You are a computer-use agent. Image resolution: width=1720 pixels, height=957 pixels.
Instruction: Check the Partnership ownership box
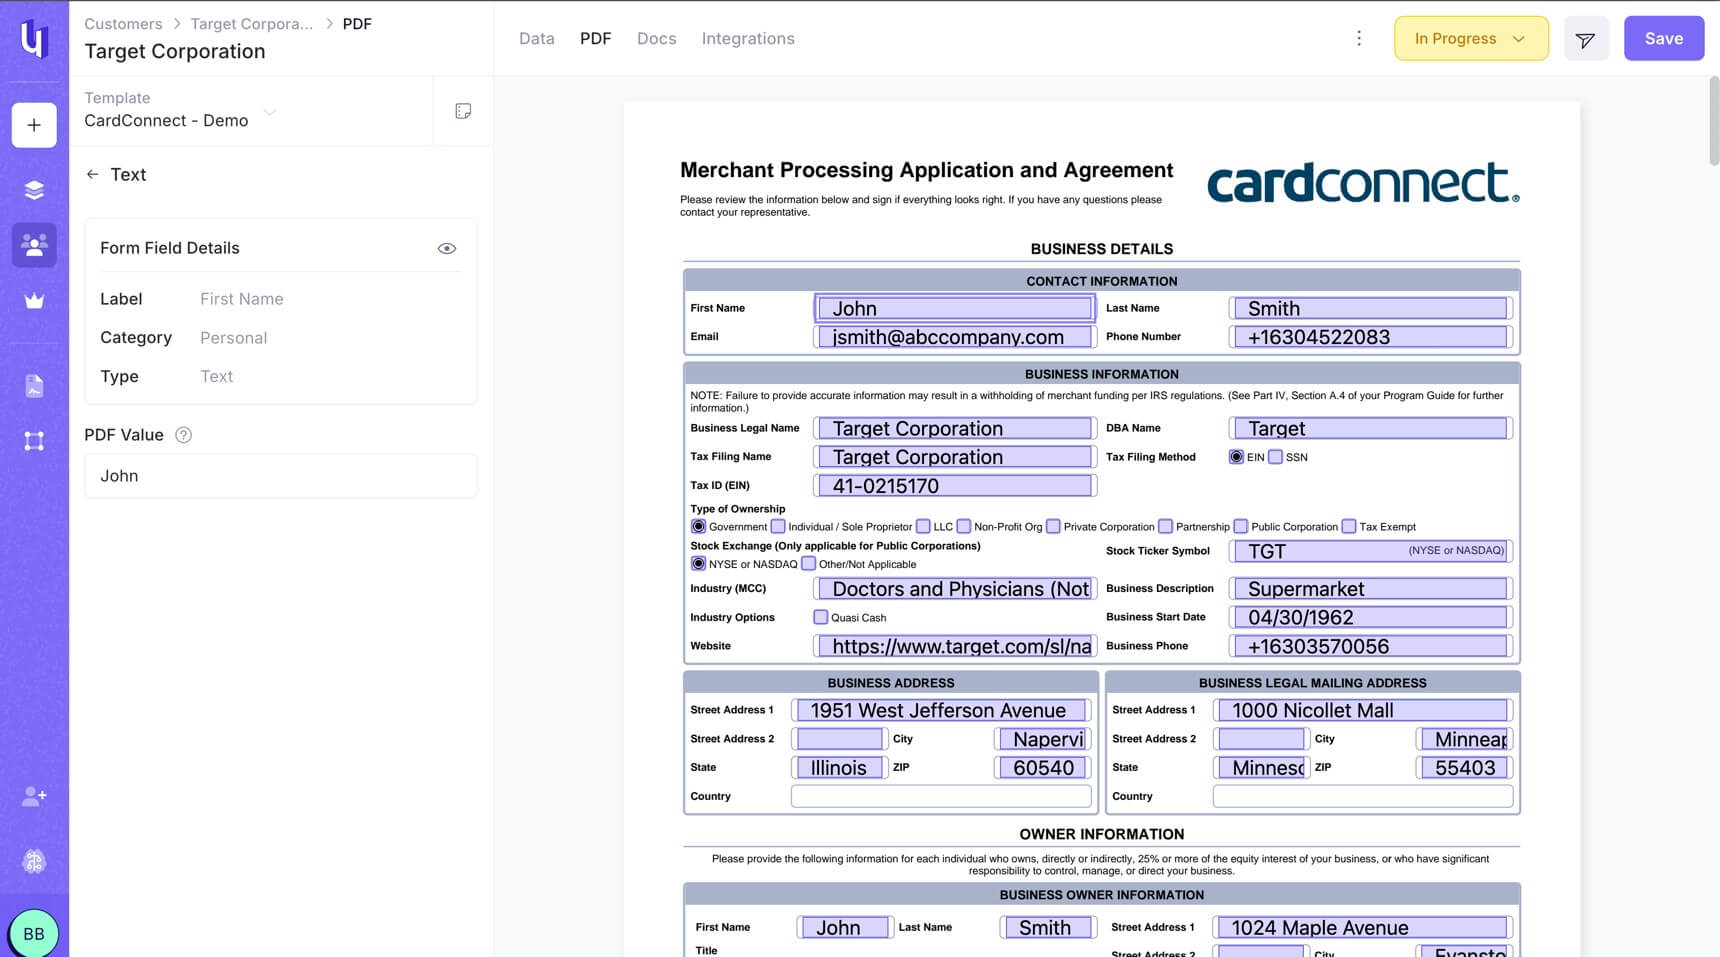point(1165,526)
